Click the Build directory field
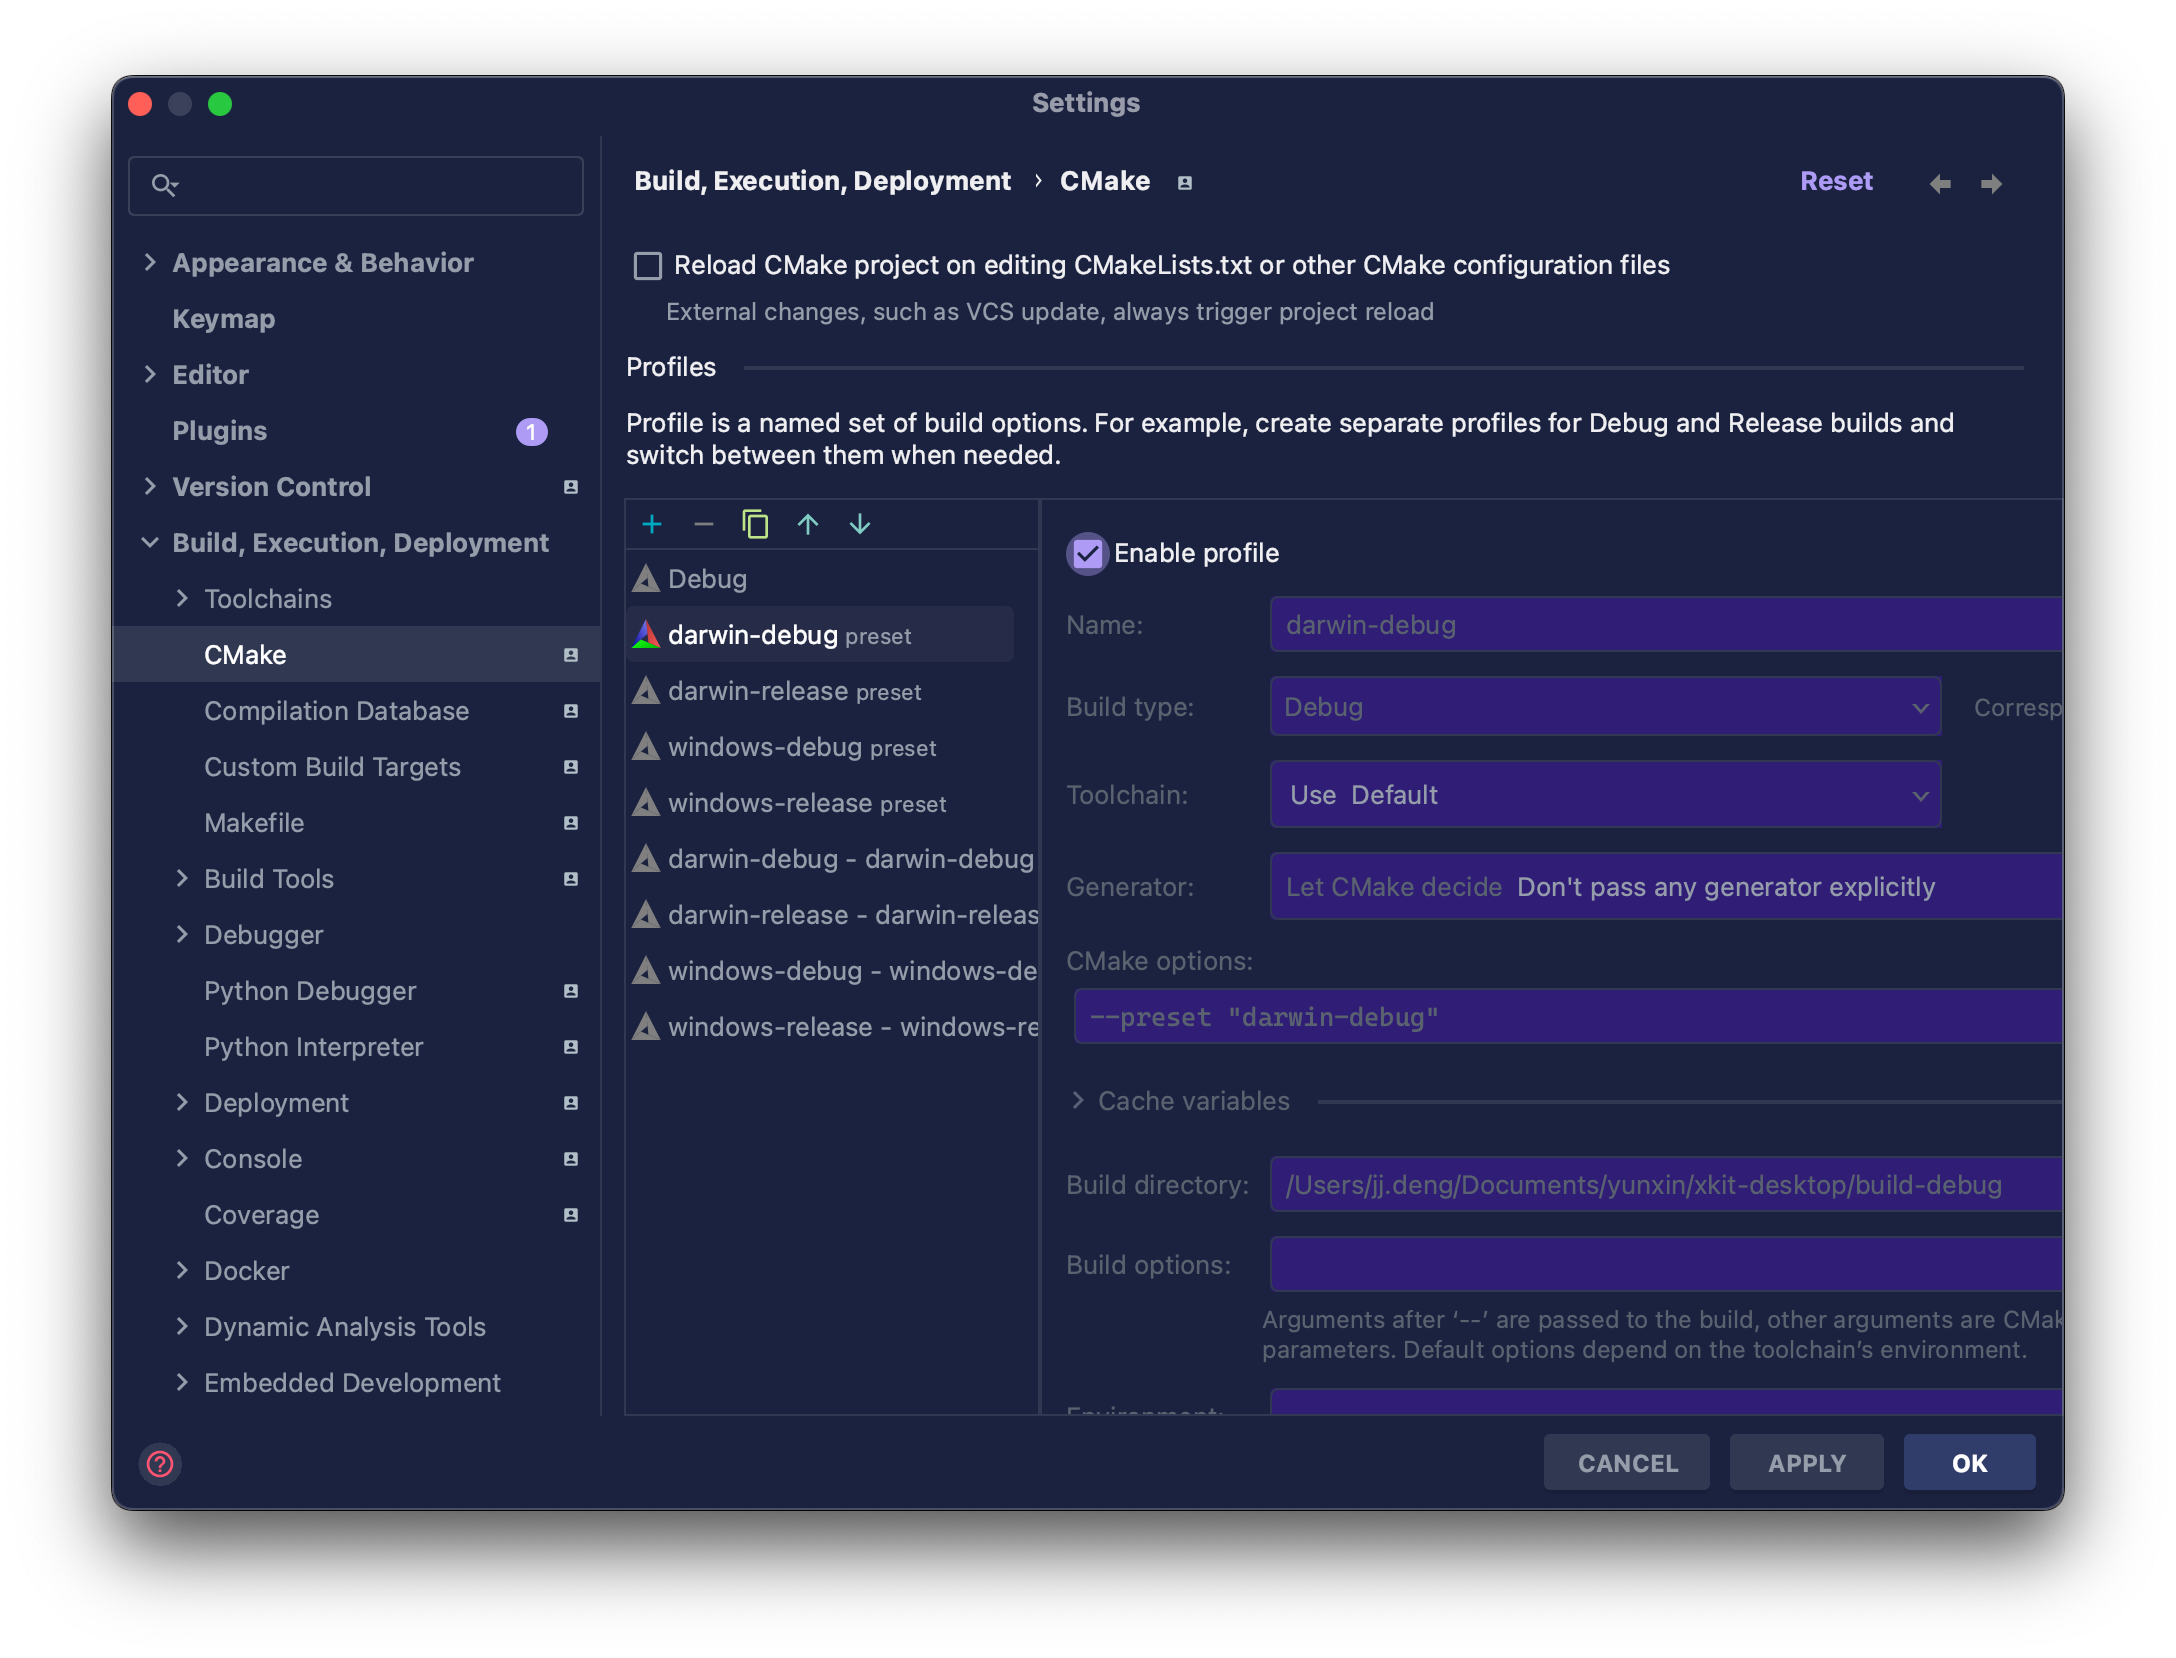 tap(1666, 1185)
